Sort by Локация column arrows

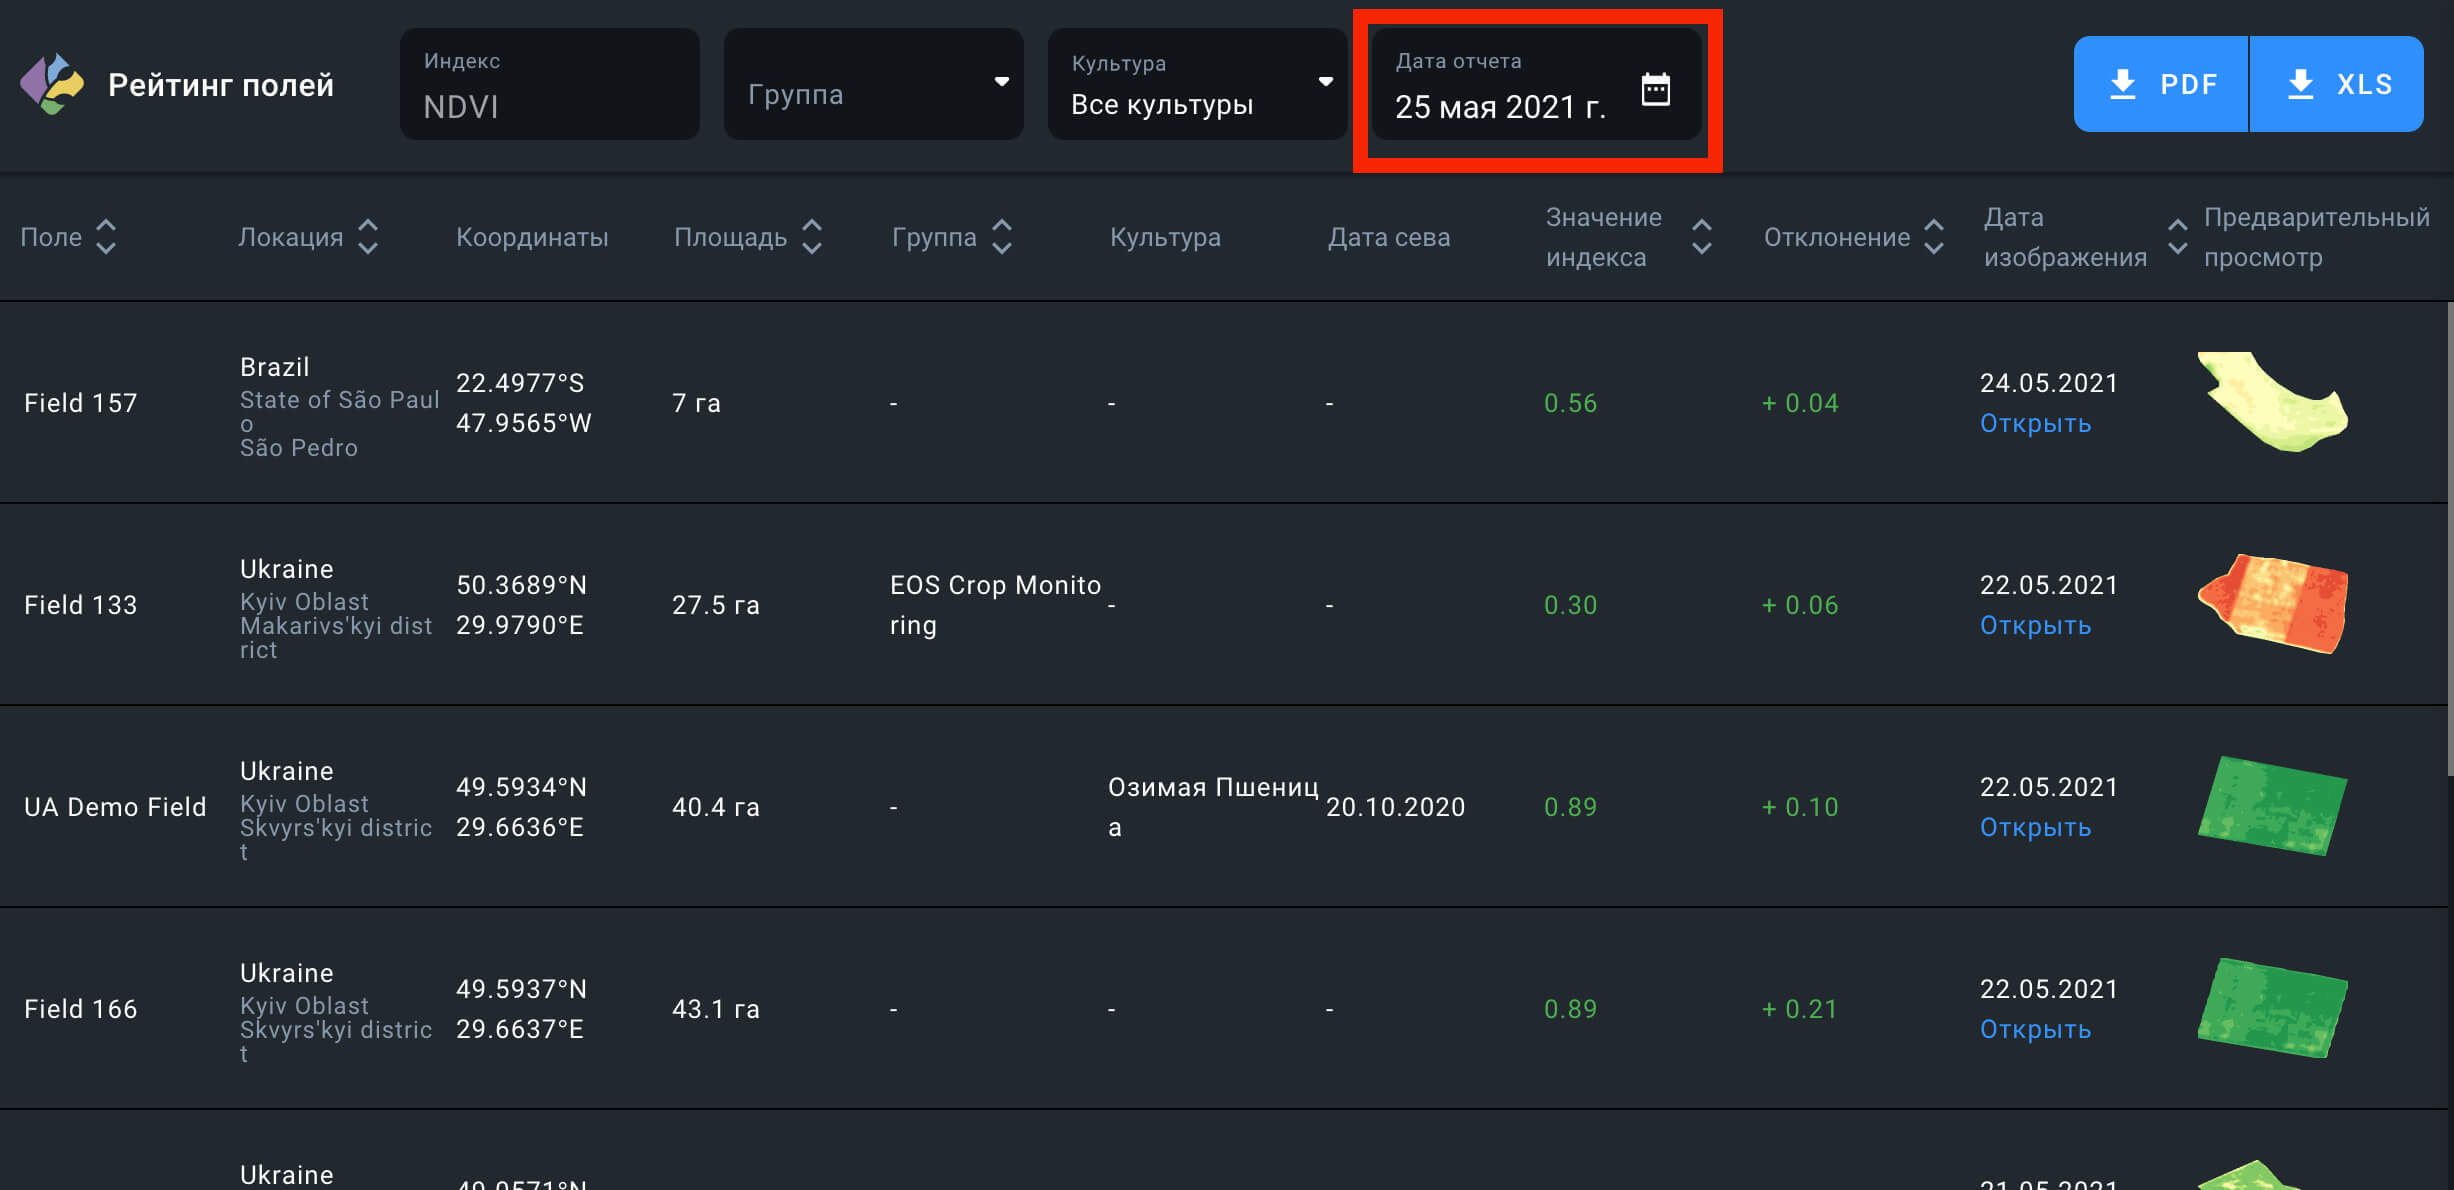tap(368, 237)
